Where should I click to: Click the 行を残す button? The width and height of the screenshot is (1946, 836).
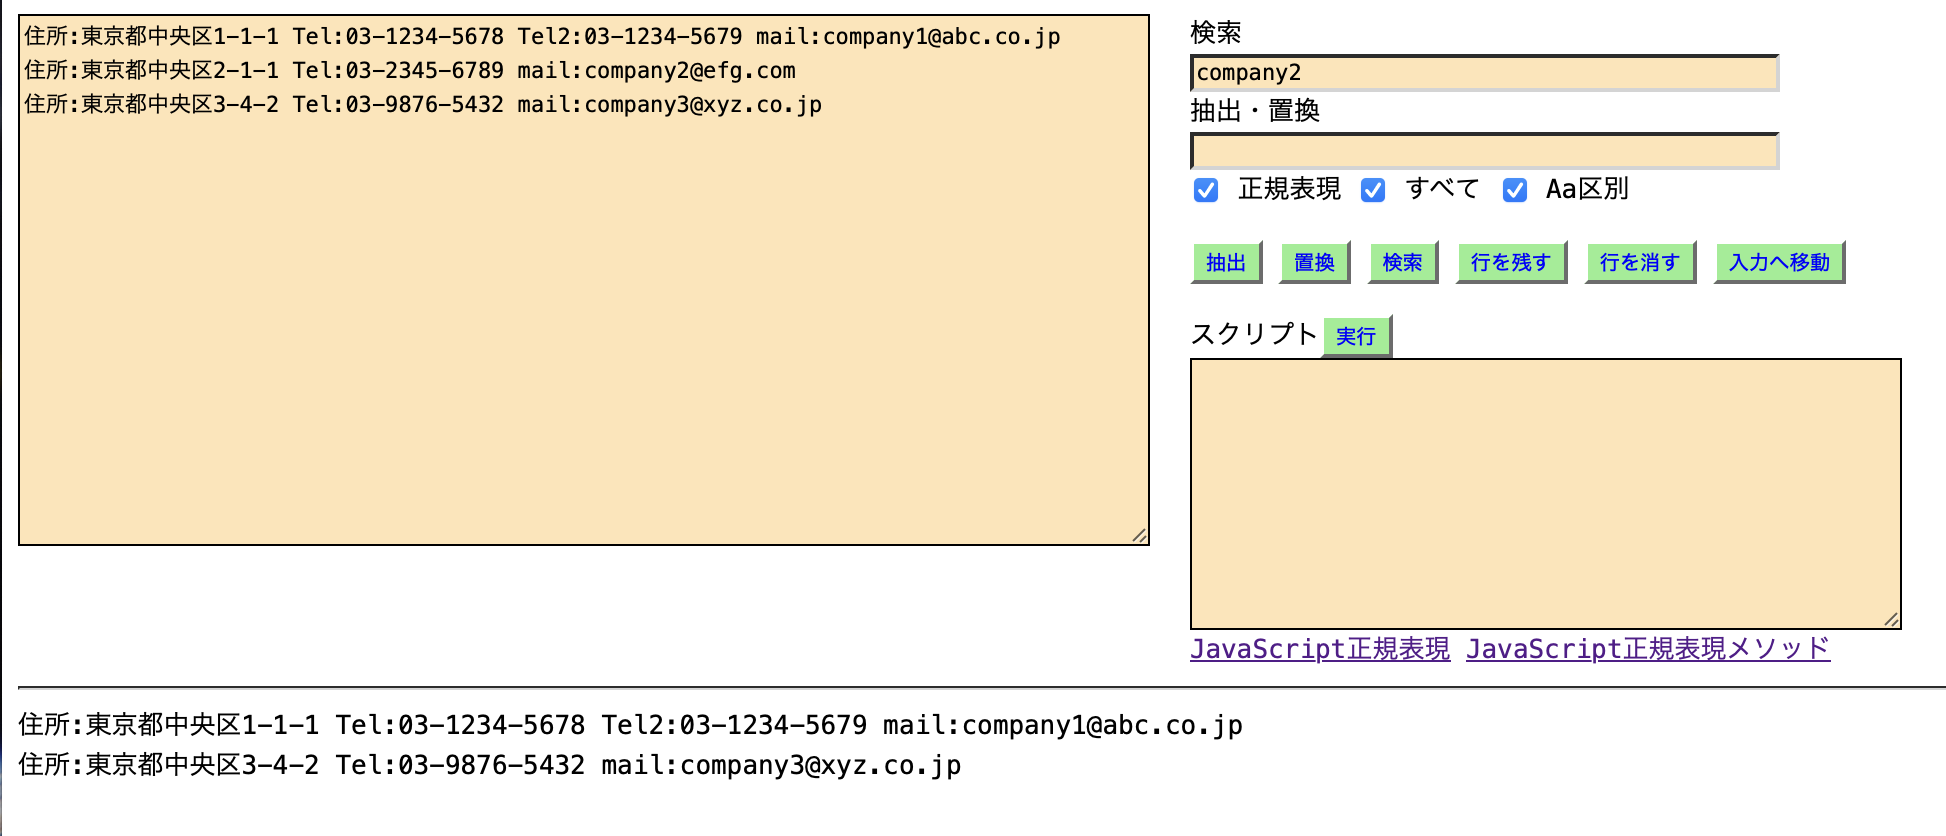point(1510,262)
